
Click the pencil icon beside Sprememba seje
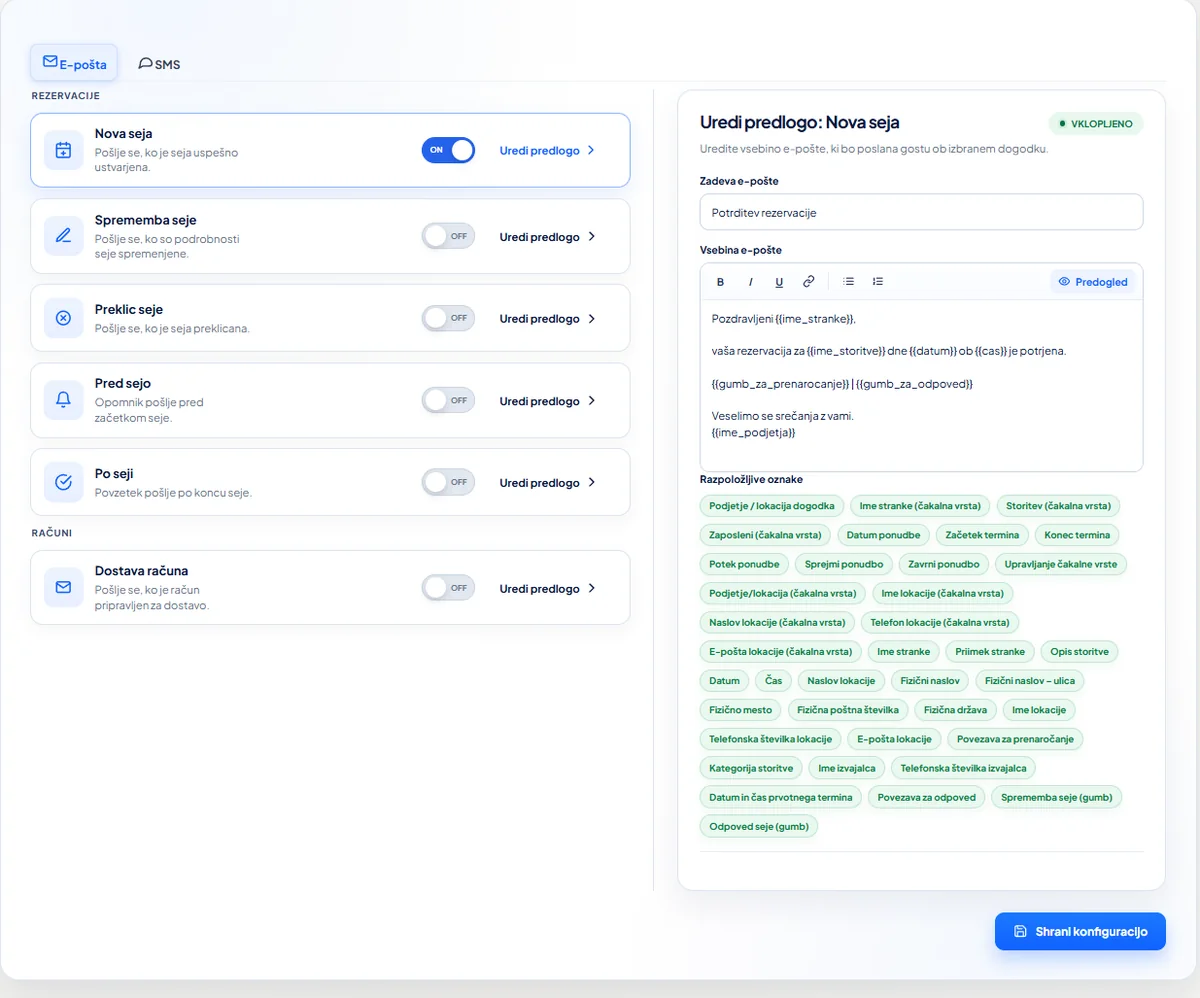[x=63, y=236]
